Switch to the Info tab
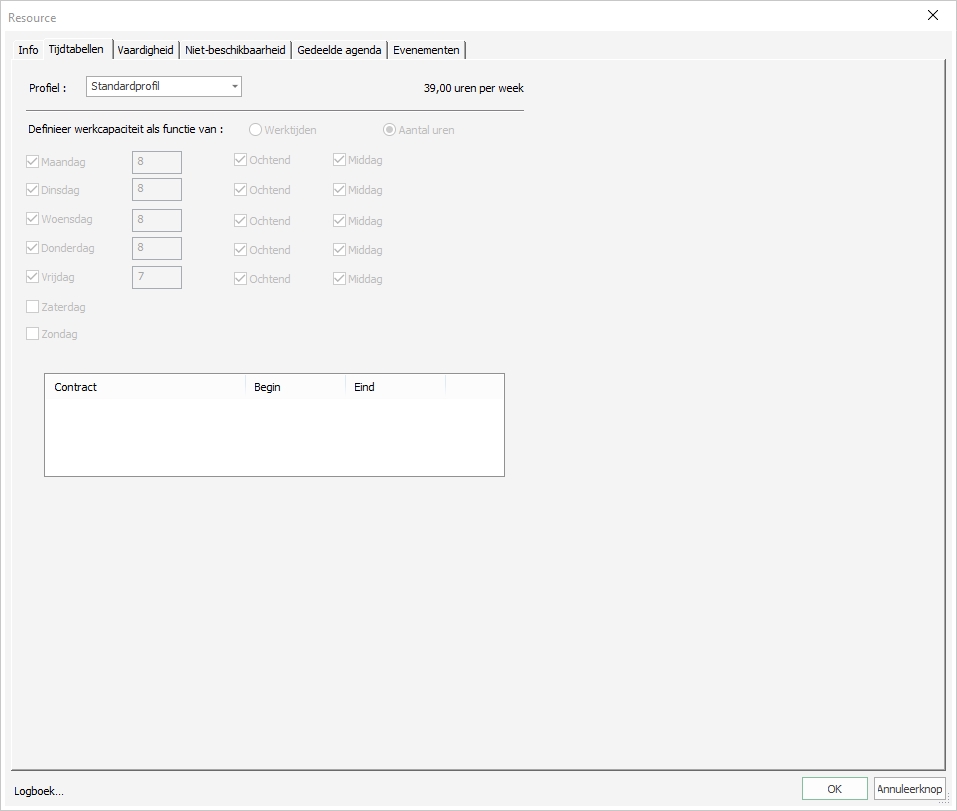Viewport: 957px width, 811px height. click(27, 49)
